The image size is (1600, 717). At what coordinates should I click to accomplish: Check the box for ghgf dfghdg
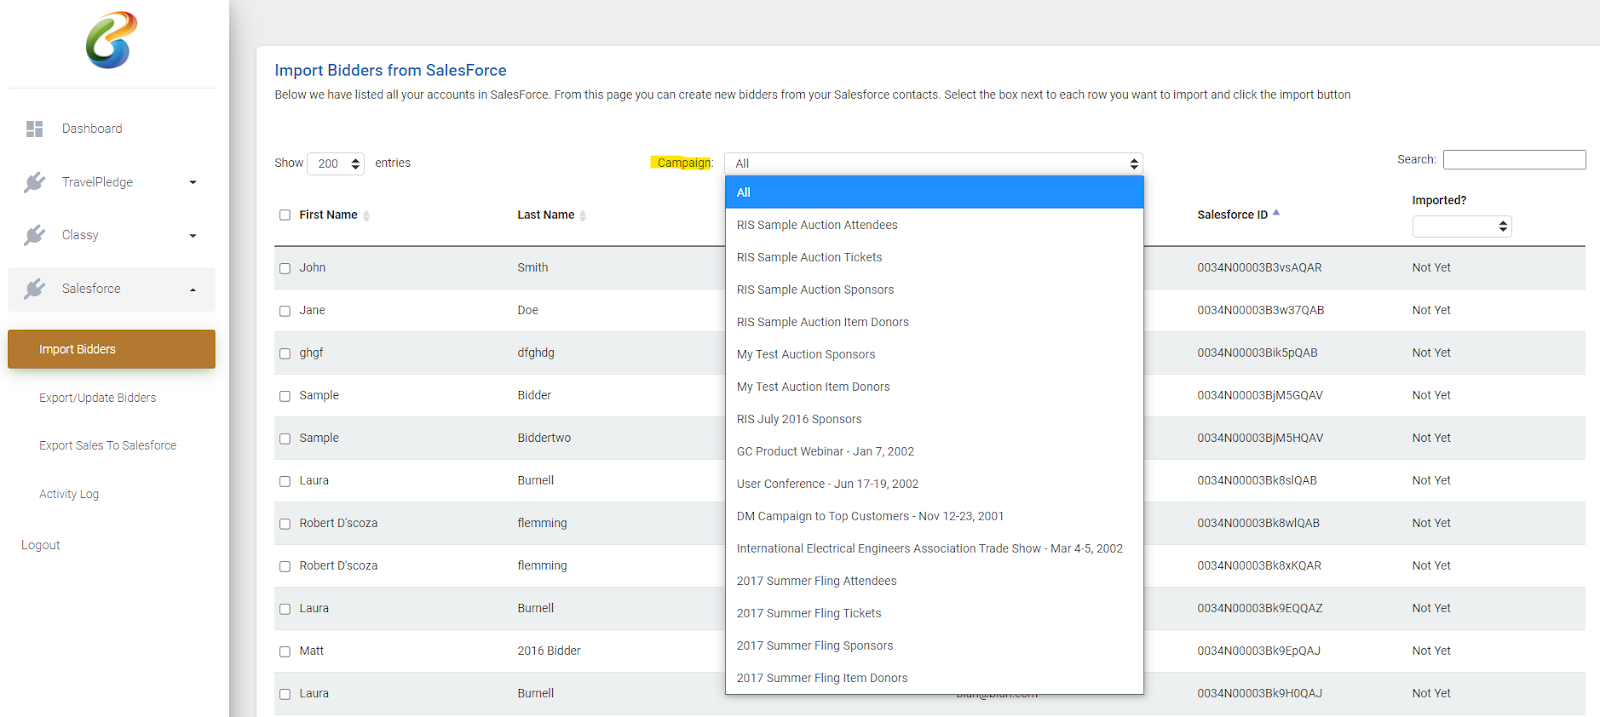point(285,353)
